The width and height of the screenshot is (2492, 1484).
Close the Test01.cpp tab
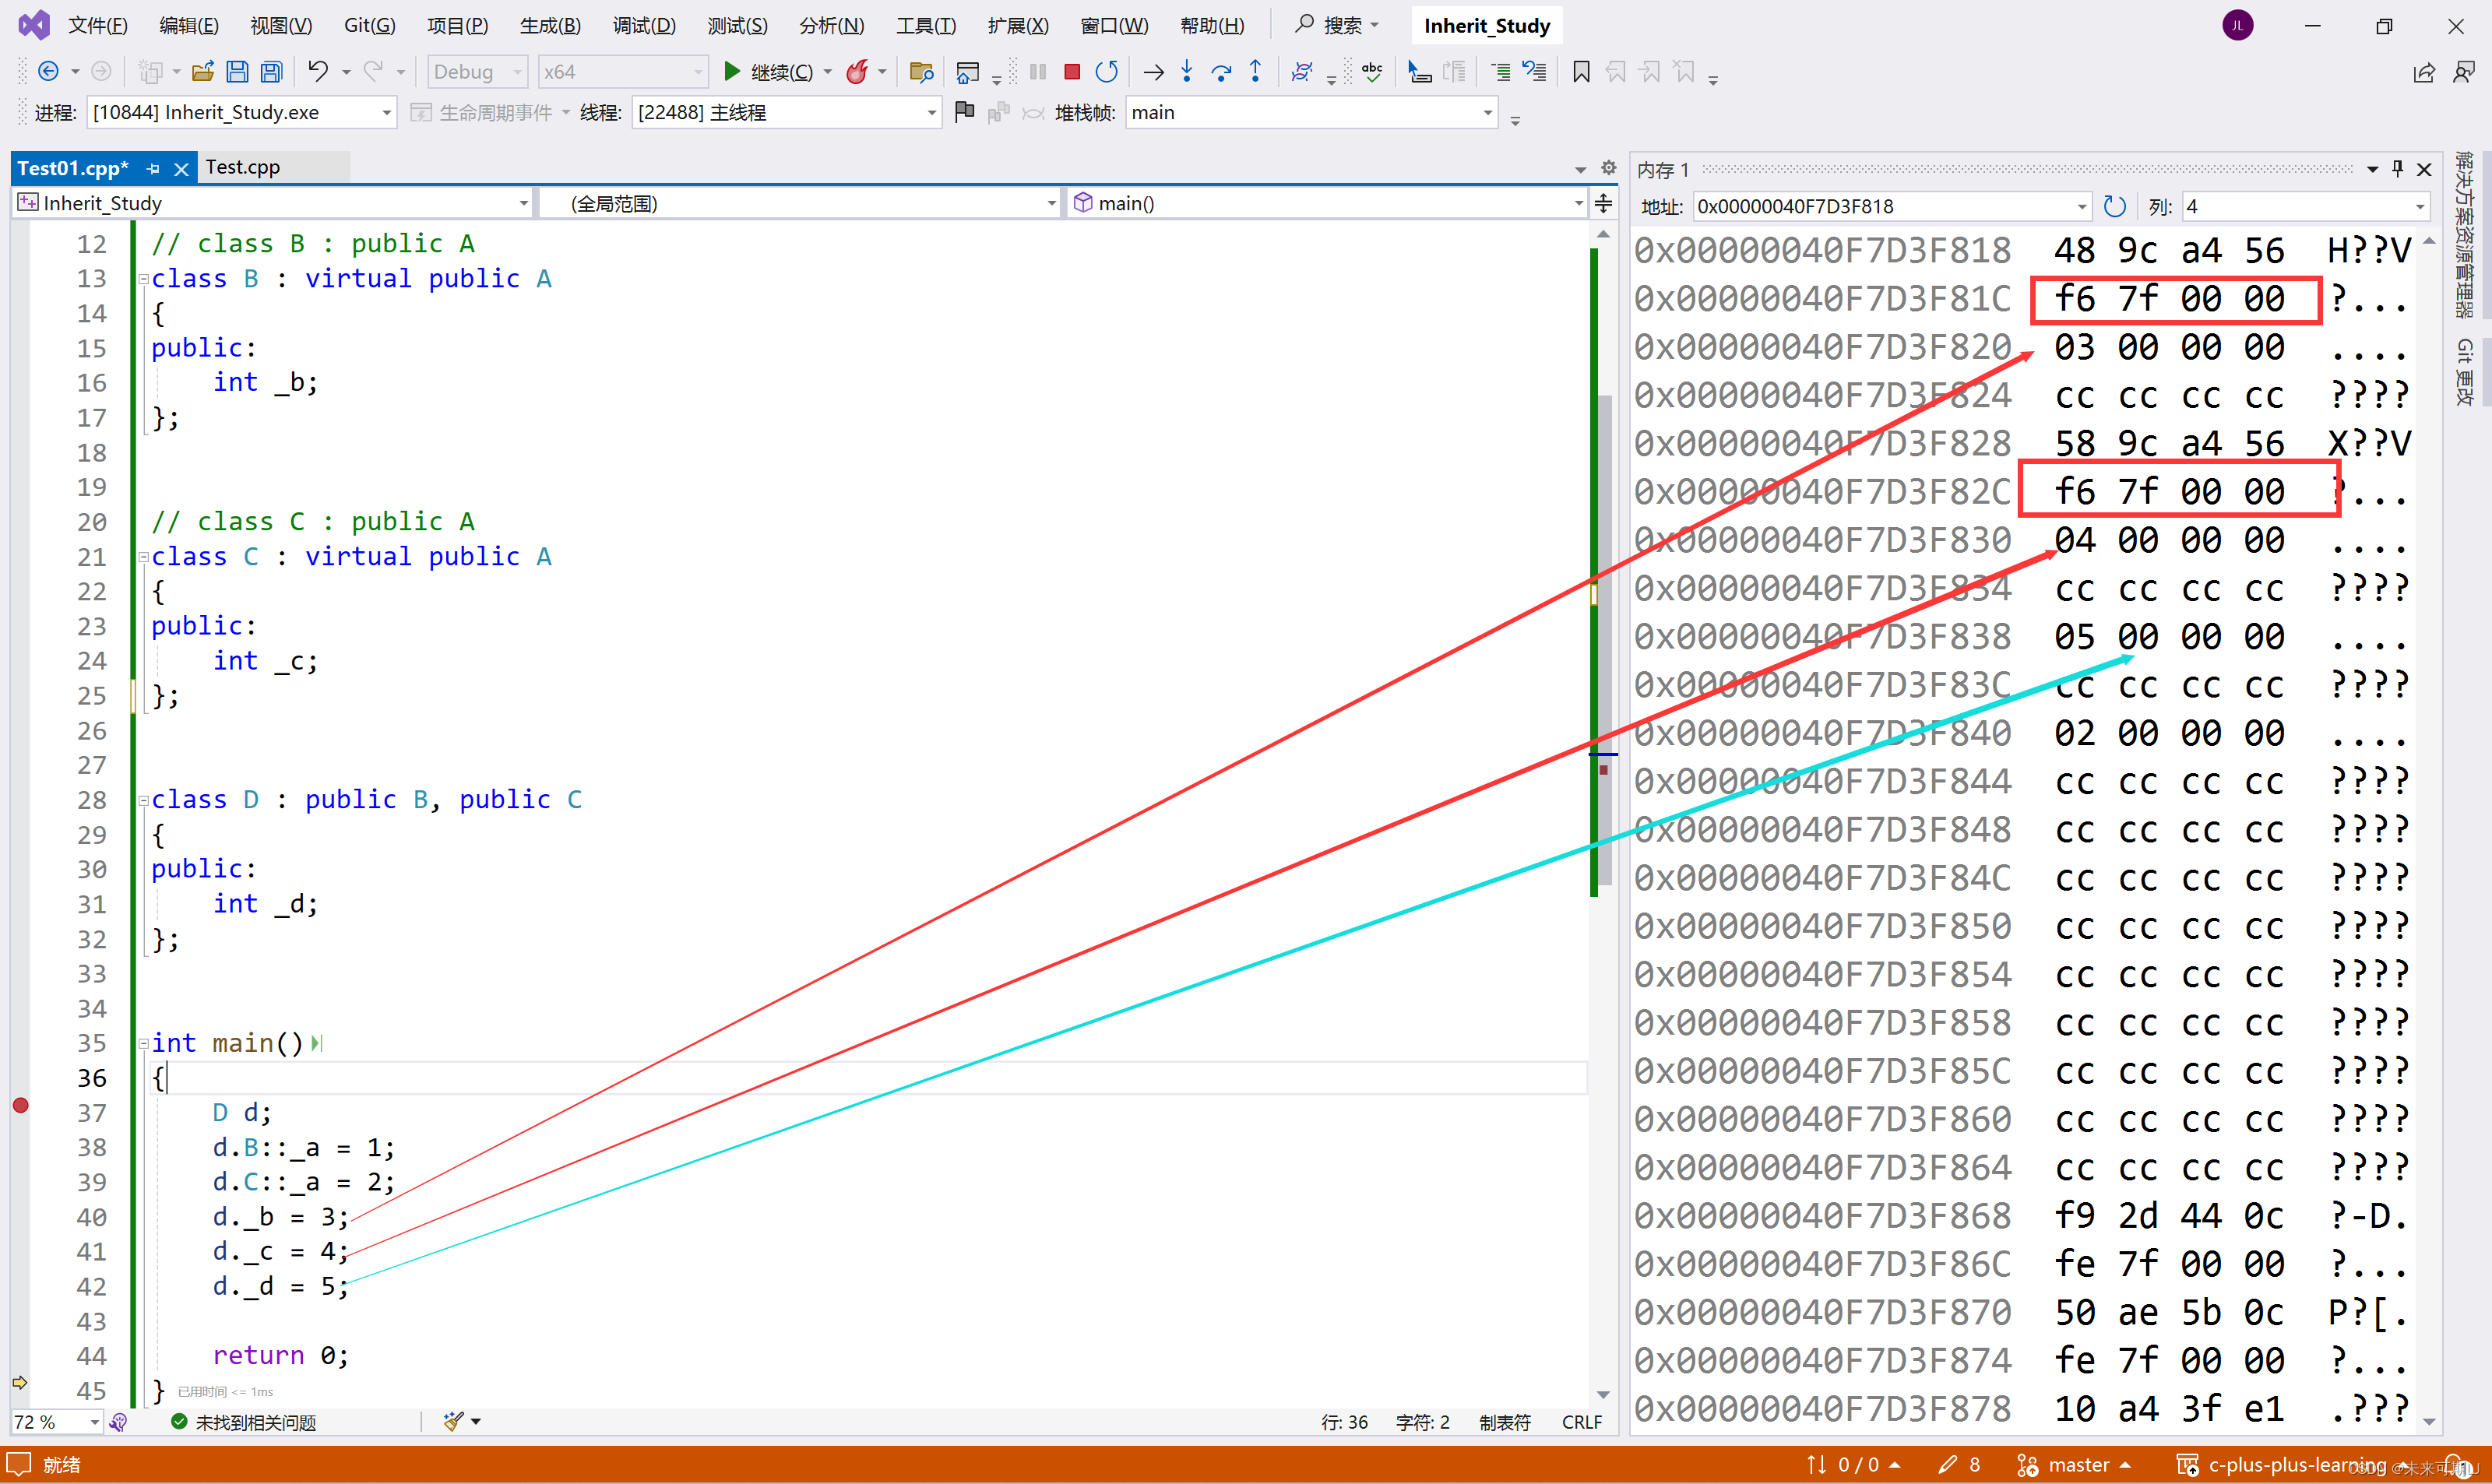(181, 169)
